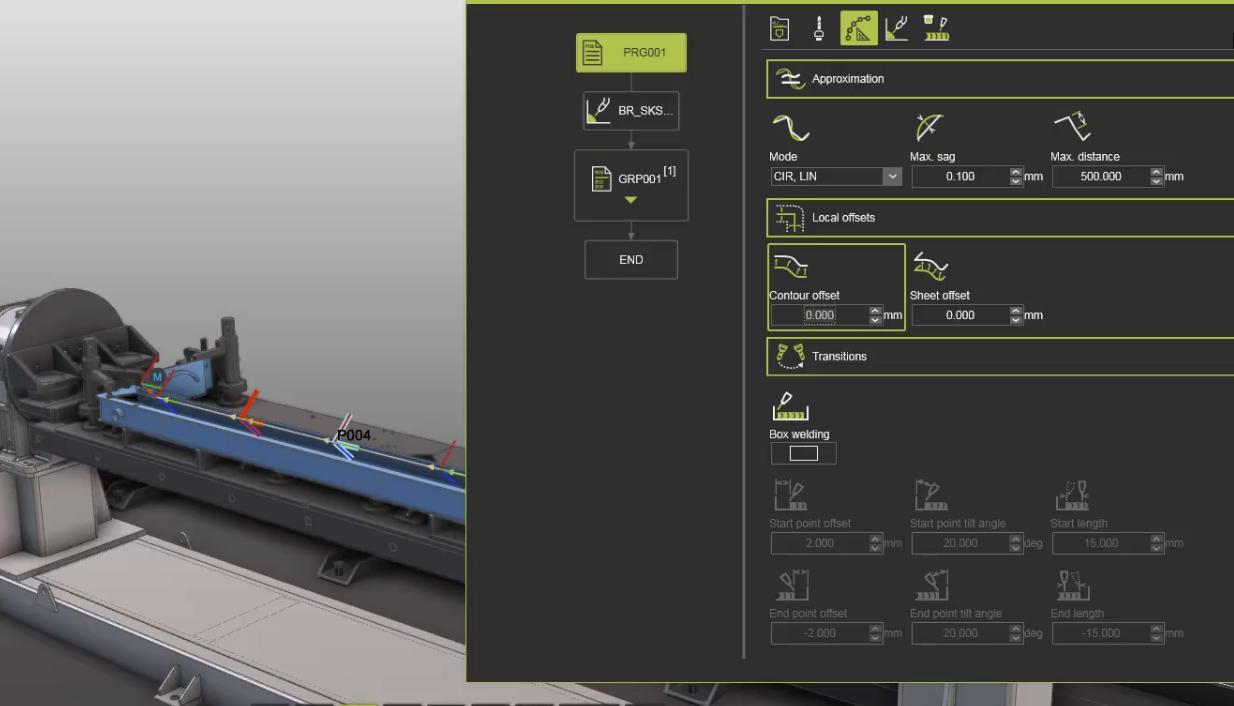Collapse the Local offsets section header
Image resolution: width=1234 pixels, height=706 pixels.
click(1000, 218)
